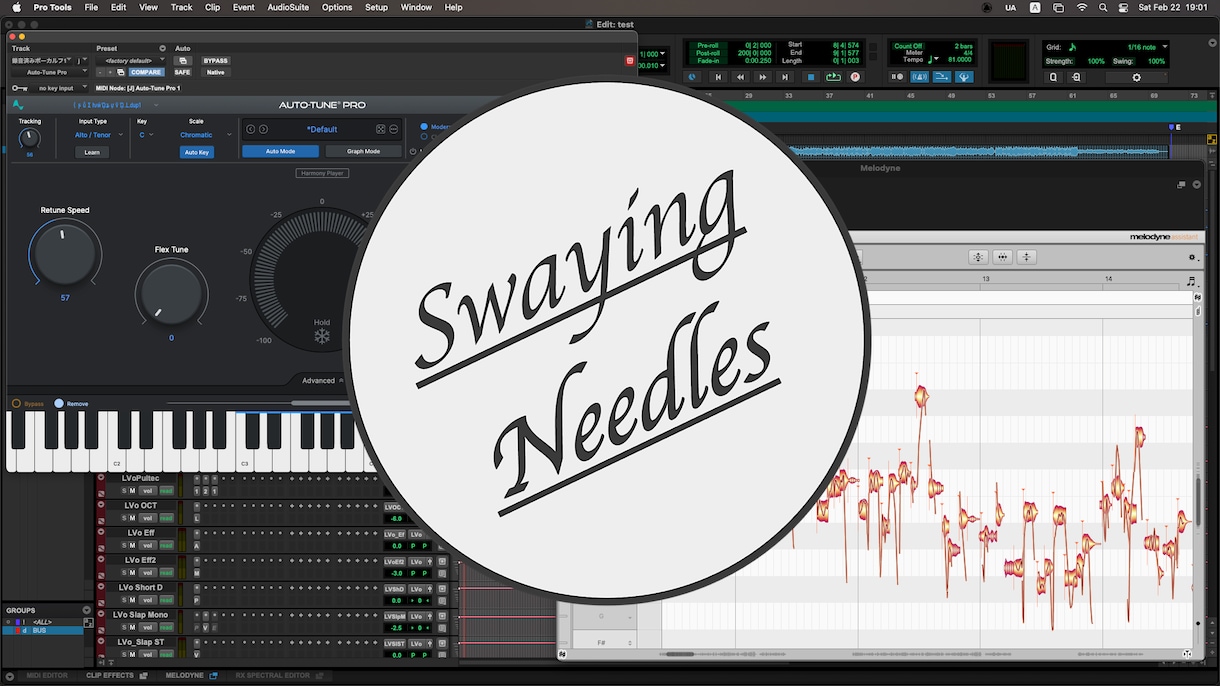The width and height of the screenshot is (1220, 686).
Task: Open the GROUPS panel menu arrow
Action: point(86,610)
